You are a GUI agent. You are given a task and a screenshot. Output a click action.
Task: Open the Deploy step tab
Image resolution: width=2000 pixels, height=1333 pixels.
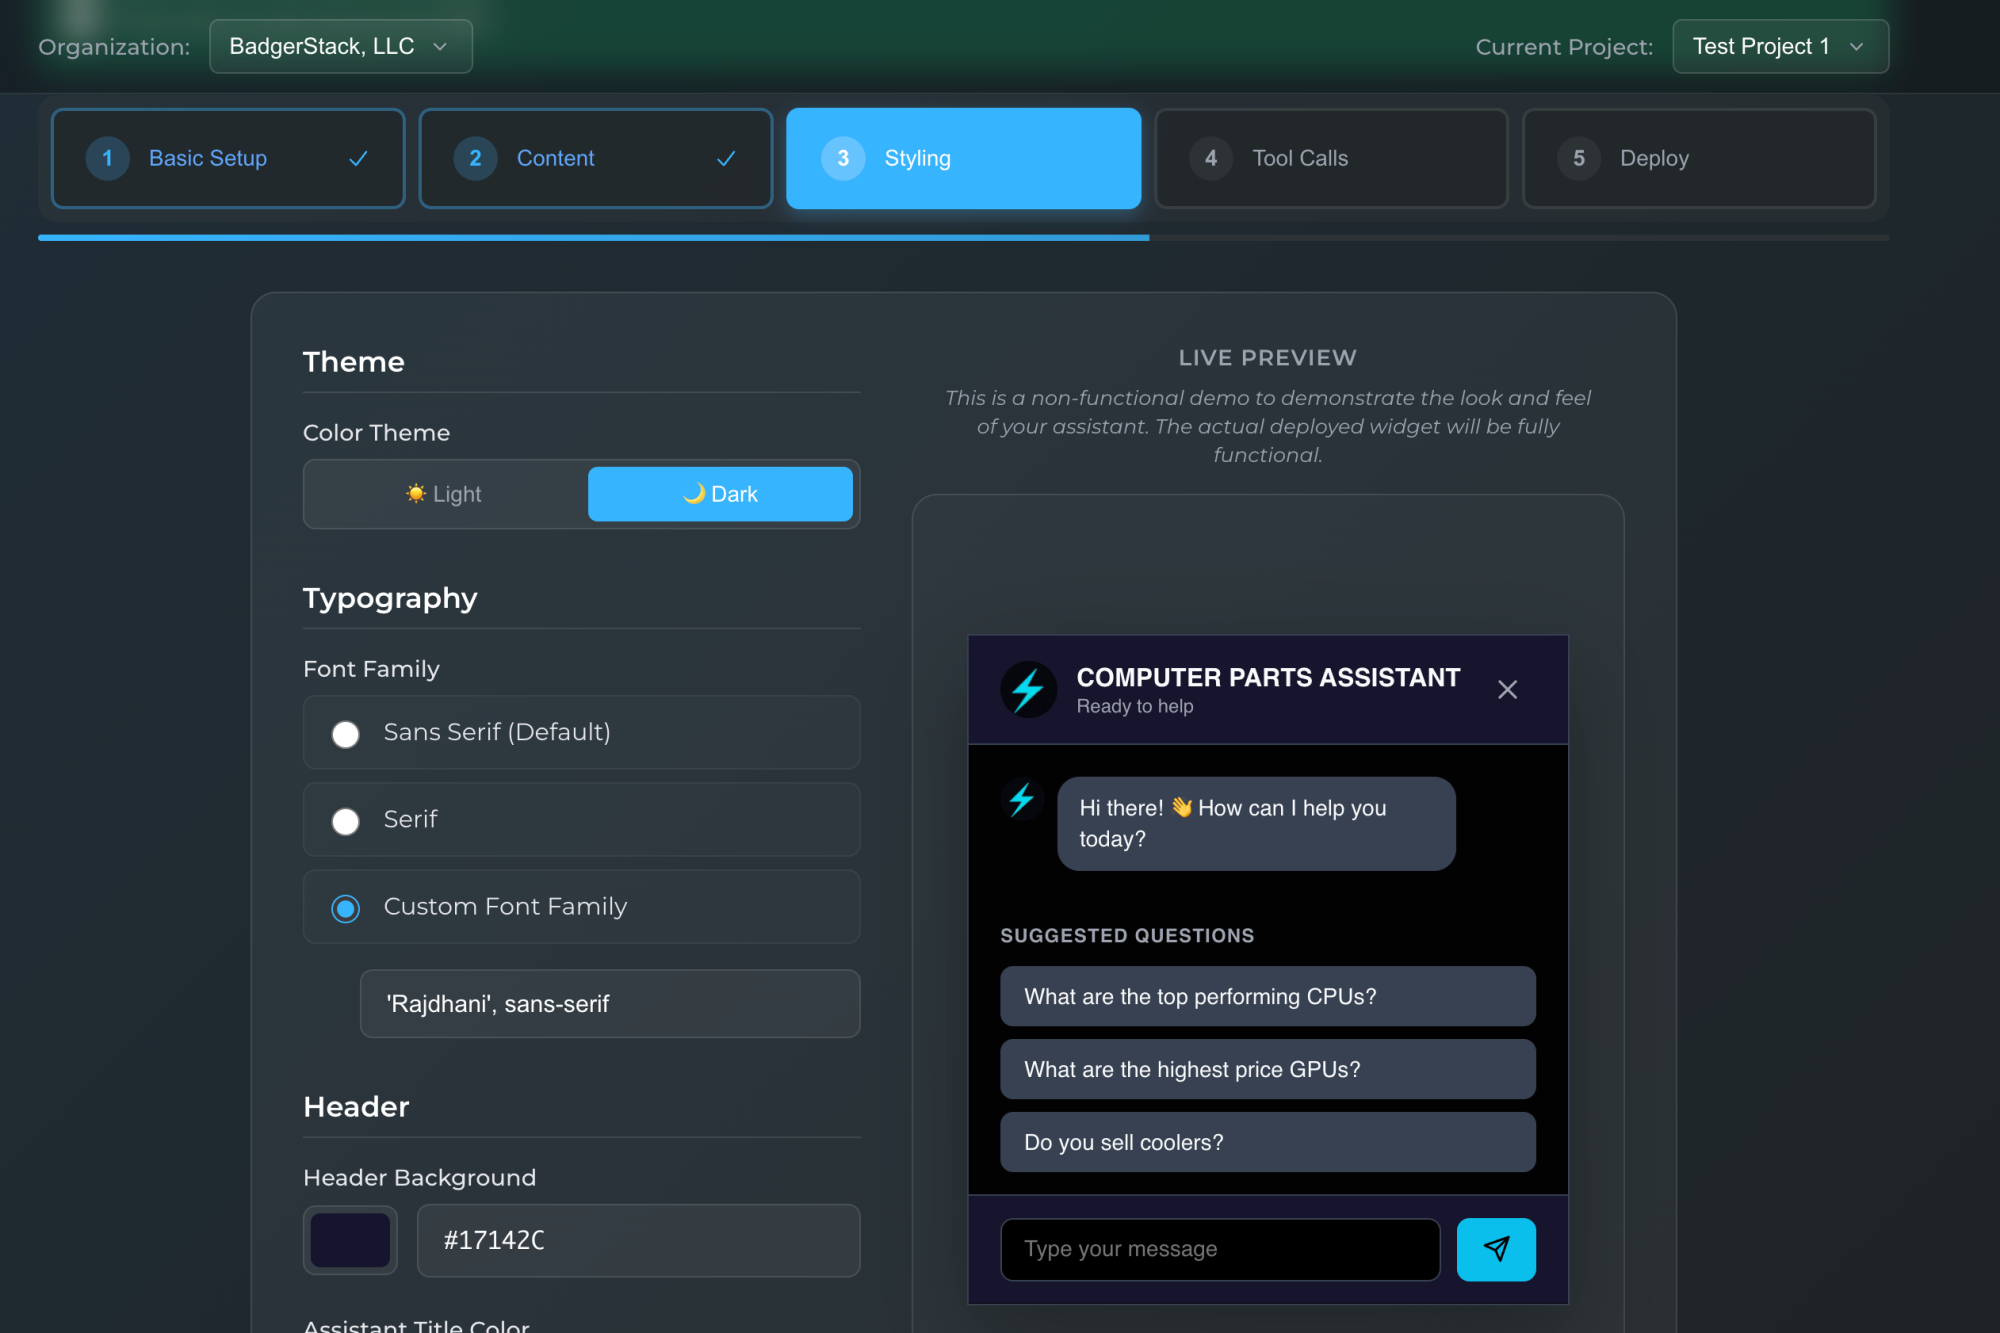[1698, 158]
